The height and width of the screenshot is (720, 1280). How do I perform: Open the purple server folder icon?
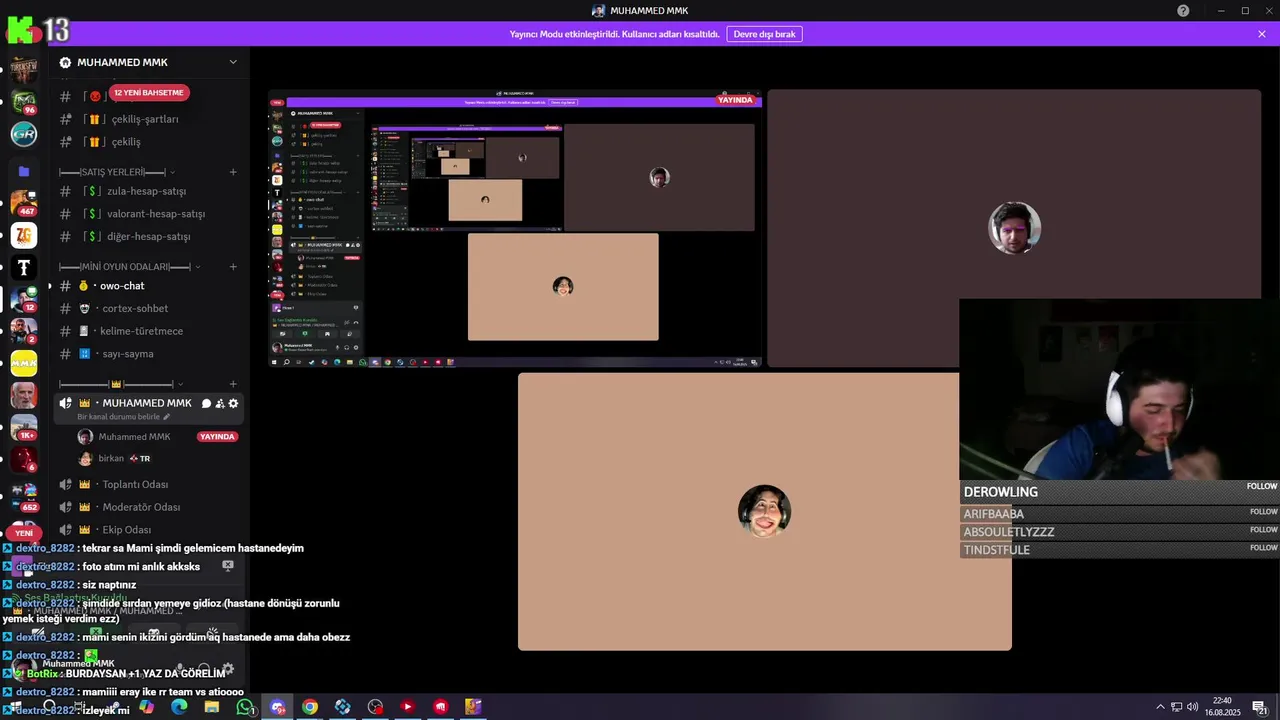click(x=24, y=171)
